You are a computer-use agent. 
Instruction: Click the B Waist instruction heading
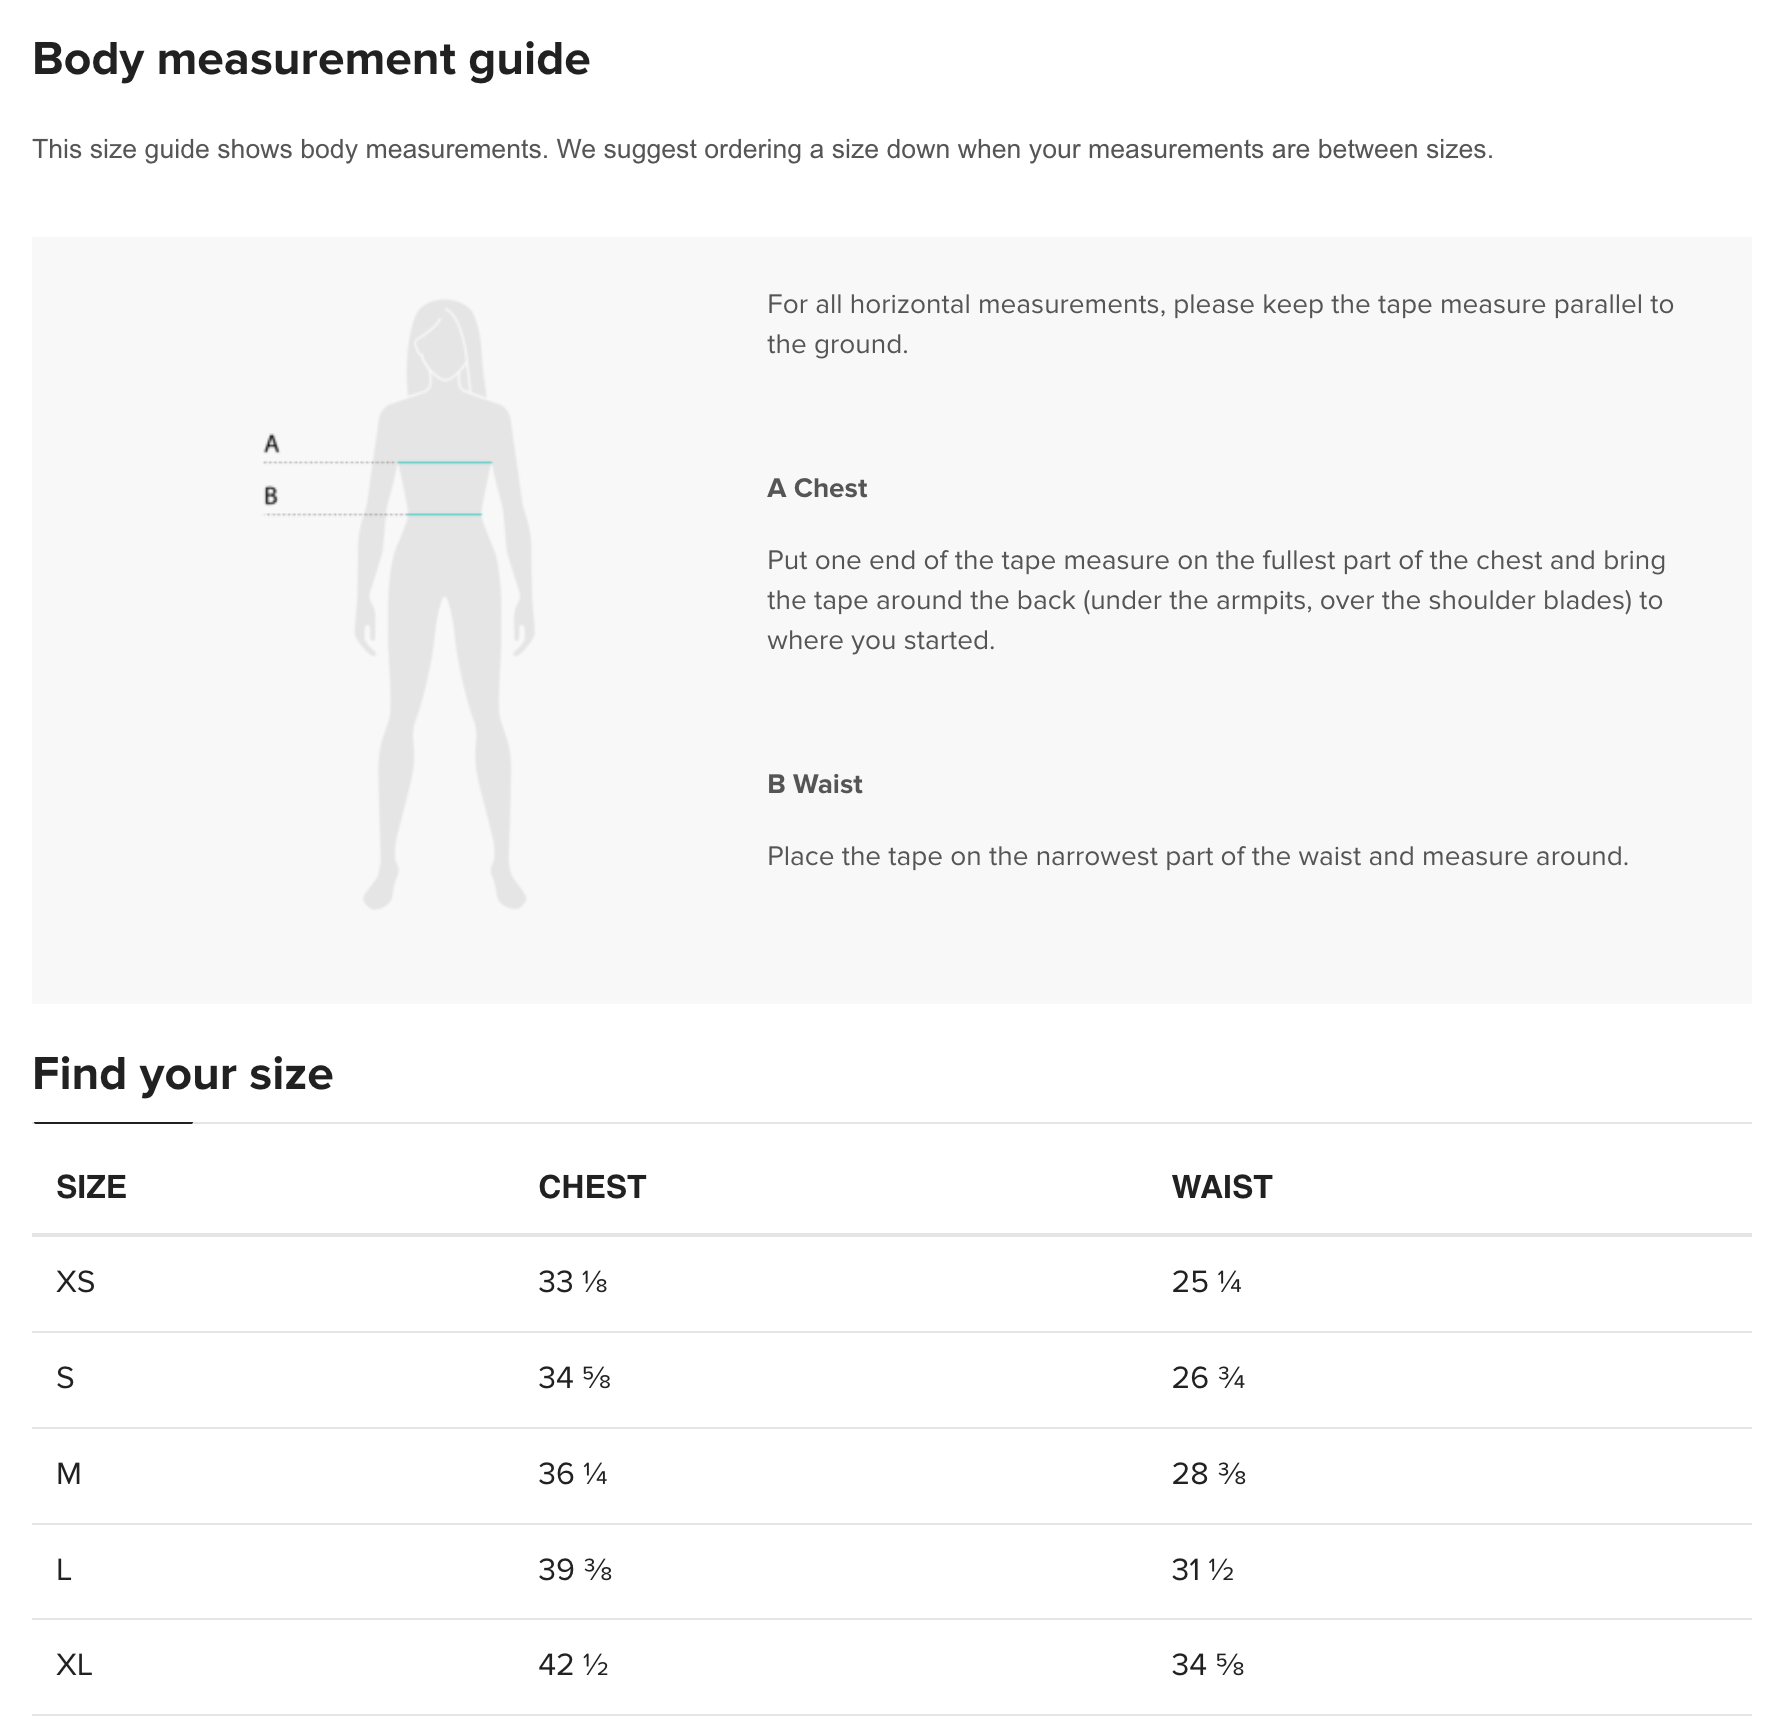[814, 784]
